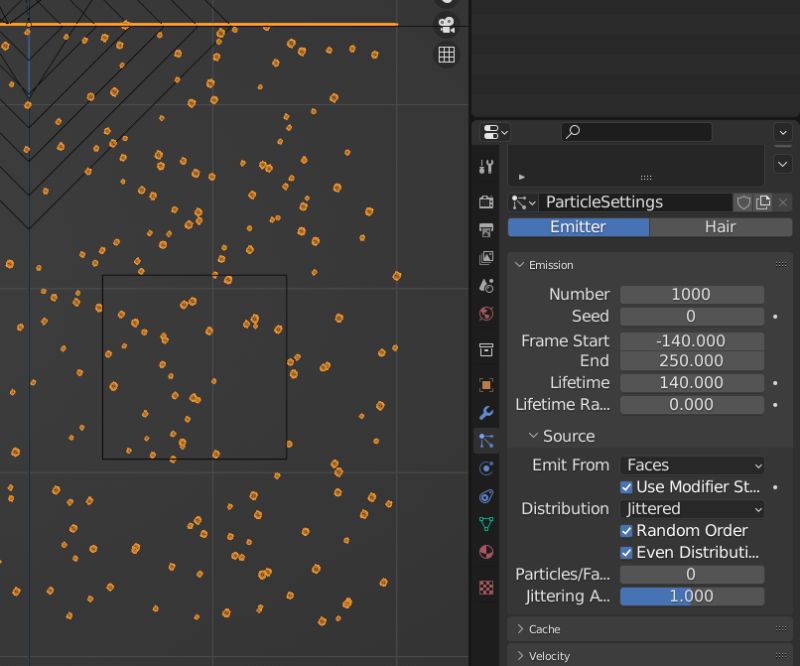Animate the Use Modifier Stack dot

tap(775, 487)
